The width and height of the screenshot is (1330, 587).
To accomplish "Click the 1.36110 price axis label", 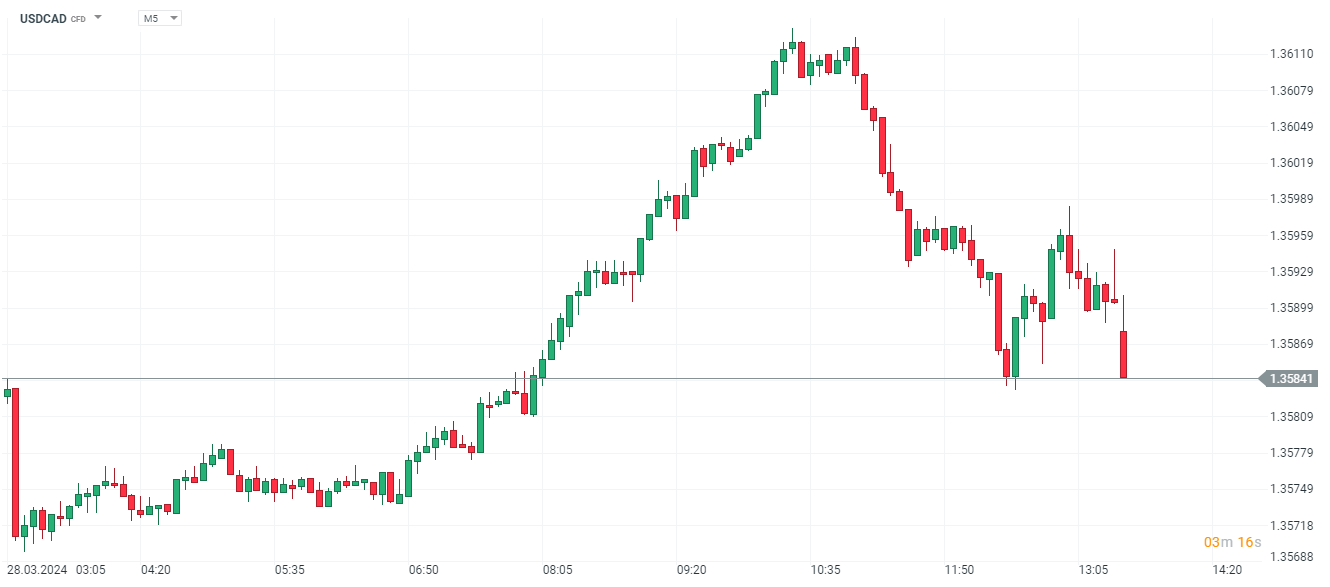I will tap(1290, 54).
